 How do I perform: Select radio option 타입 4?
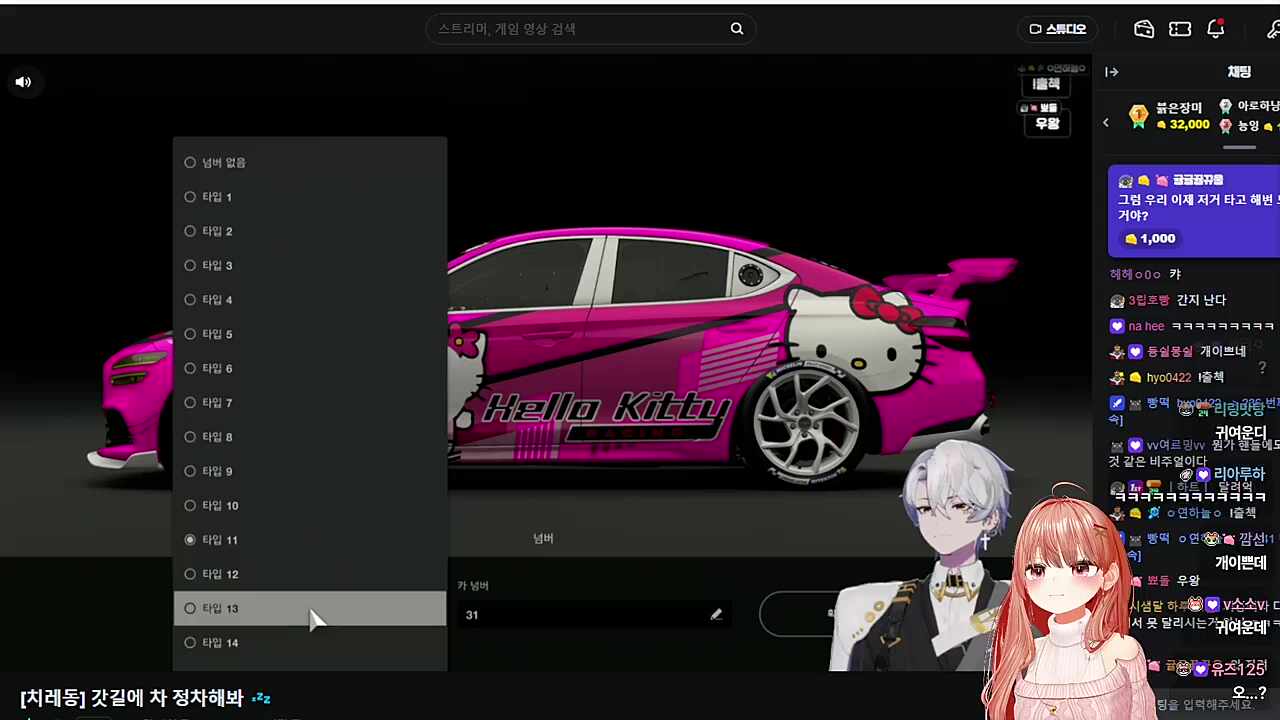(x=310, y=300)
